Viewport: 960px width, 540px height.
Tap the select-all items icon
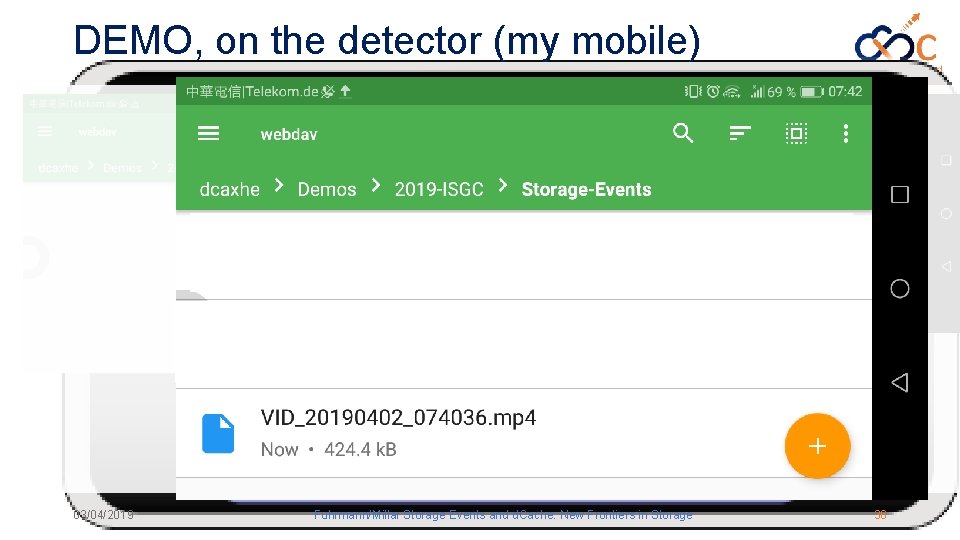tap(796, 133)
